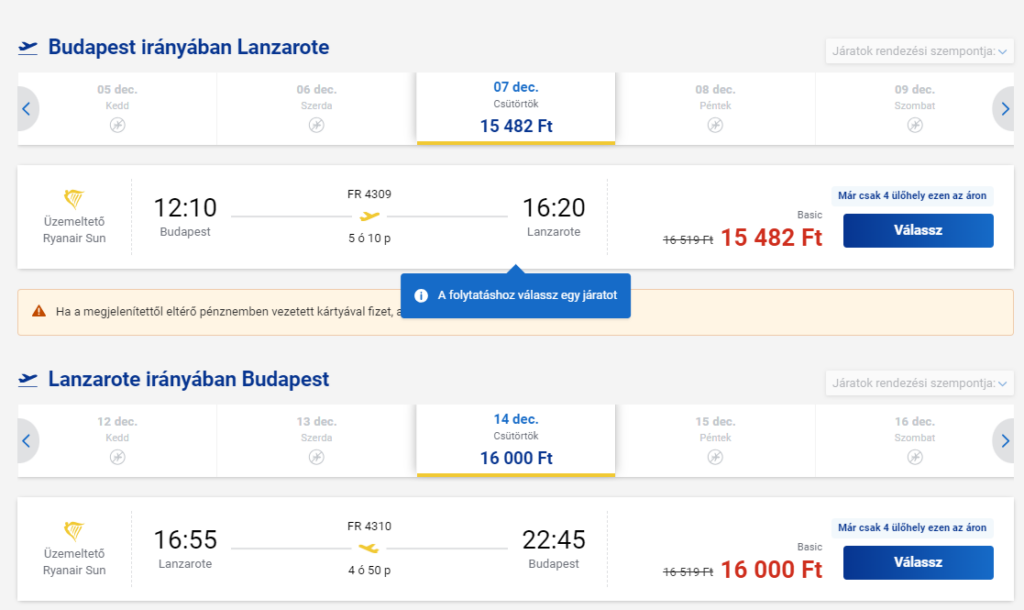Choose the FR 4309 flight with Válassz

(918, 231)
